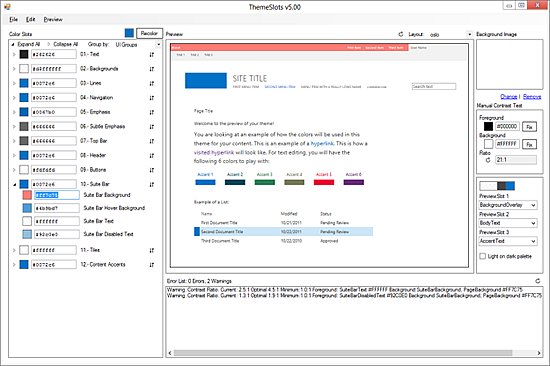Recalculate the contrast Ratio with its refresh icon
This screenshot has height=366, width=550.
(488, 160)
